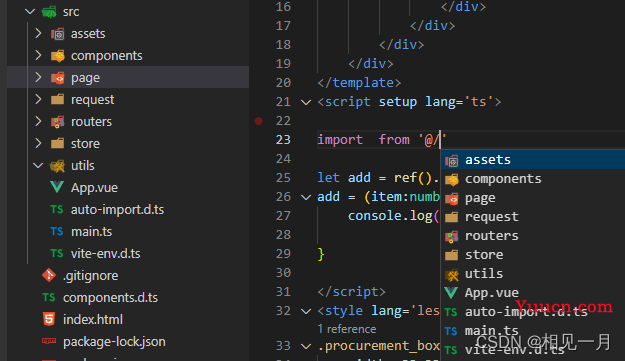This screenshot has width=625, height=361.
Task: Fold the script block at line 21
Action: 306,102
